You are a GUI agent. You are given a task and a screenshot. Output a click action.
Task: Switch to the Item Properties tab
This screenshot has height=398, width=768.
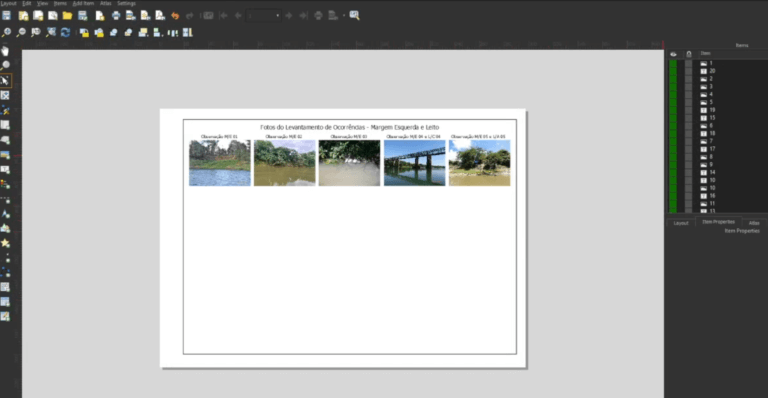(719, 222)
